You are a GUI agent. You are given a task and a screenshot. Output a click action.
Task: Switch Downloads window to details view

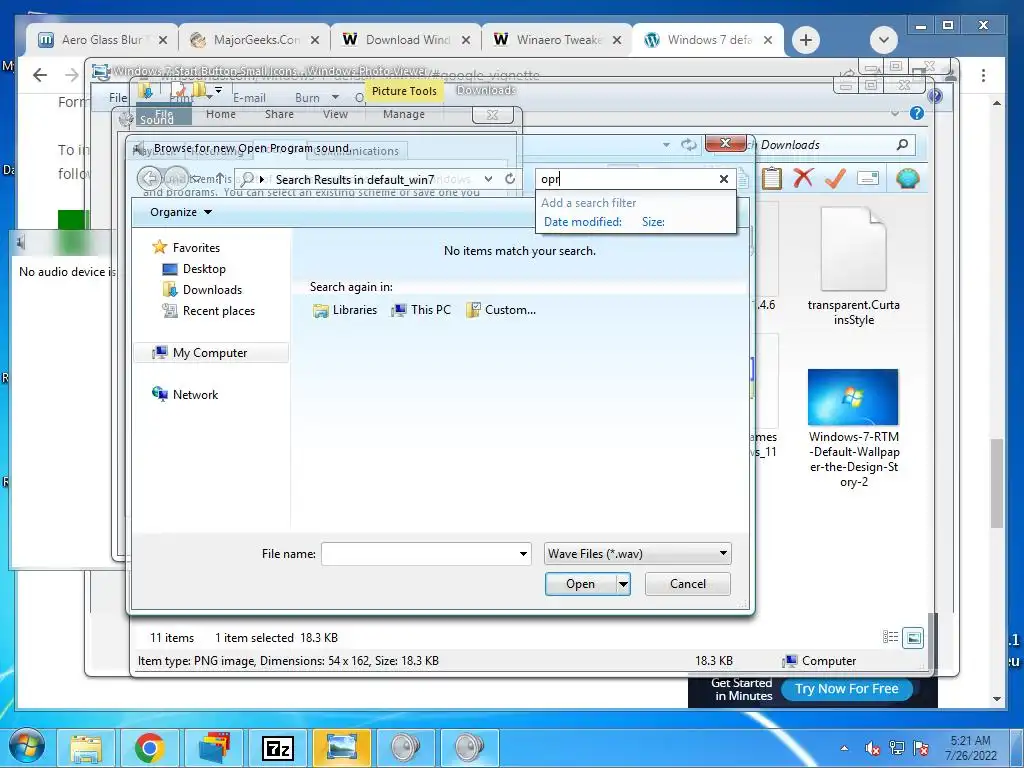(x=890, y=637)
